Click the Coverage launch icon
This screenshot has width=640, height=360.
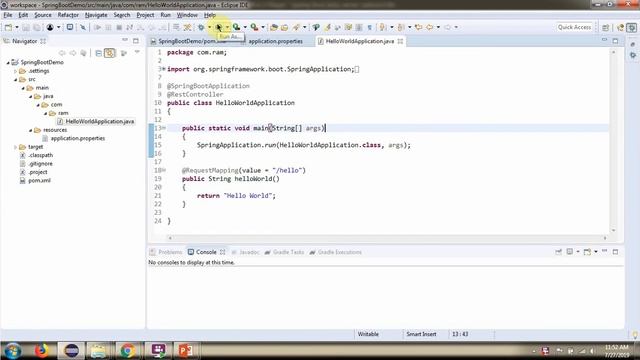(x=236, y=27)
